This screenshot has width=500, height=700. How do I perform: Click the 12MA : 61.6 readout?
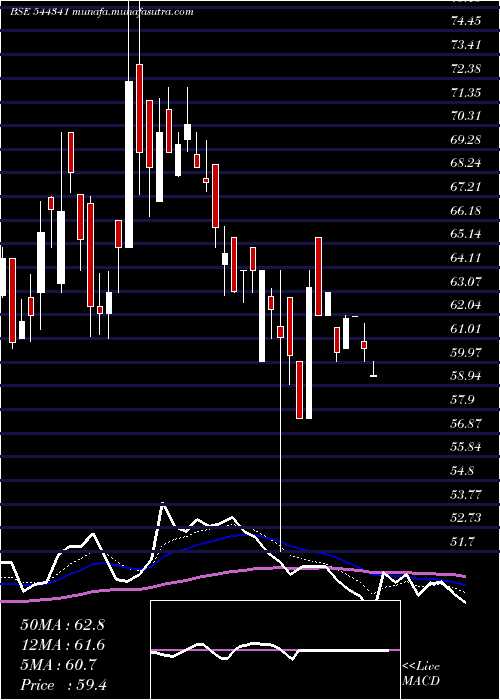point(62,645)
